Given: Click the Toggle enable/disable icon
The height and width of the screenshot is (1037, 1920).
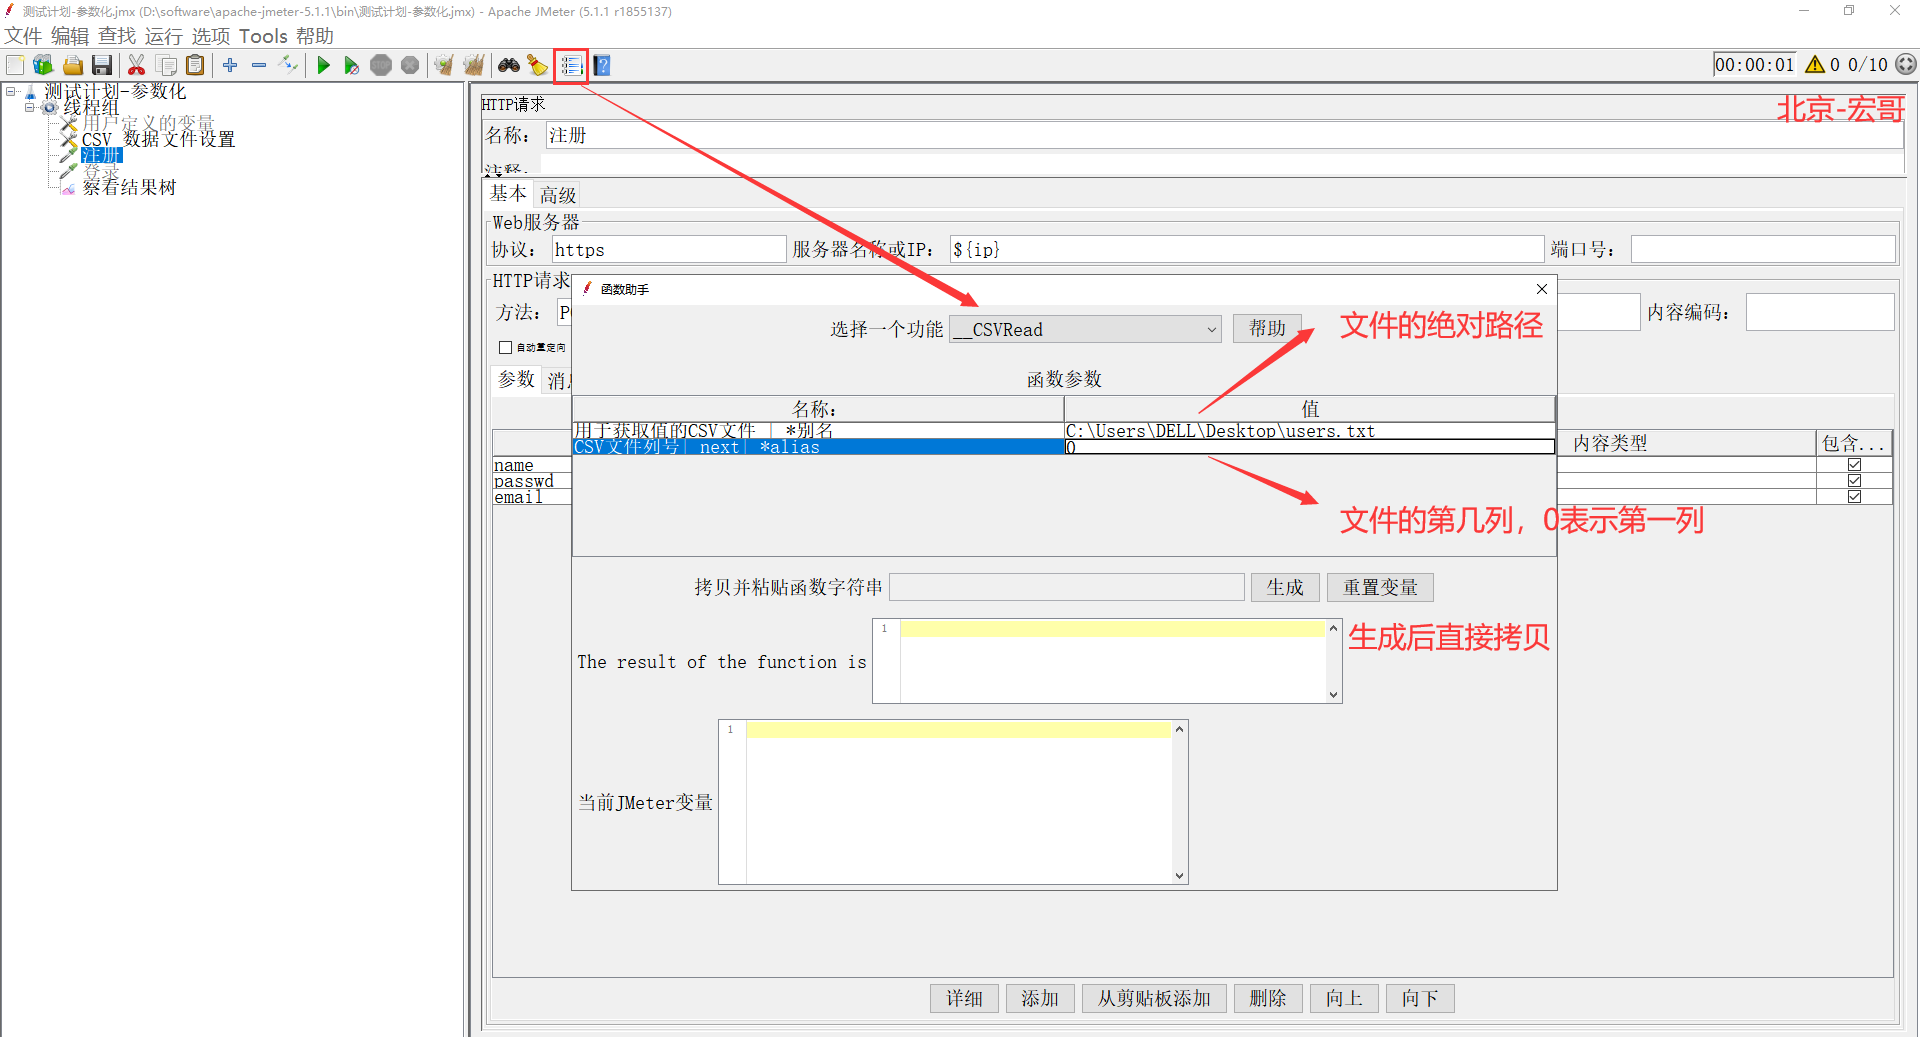Looking at the screenshot, I should pyautogui.click(x=289, y=65).
